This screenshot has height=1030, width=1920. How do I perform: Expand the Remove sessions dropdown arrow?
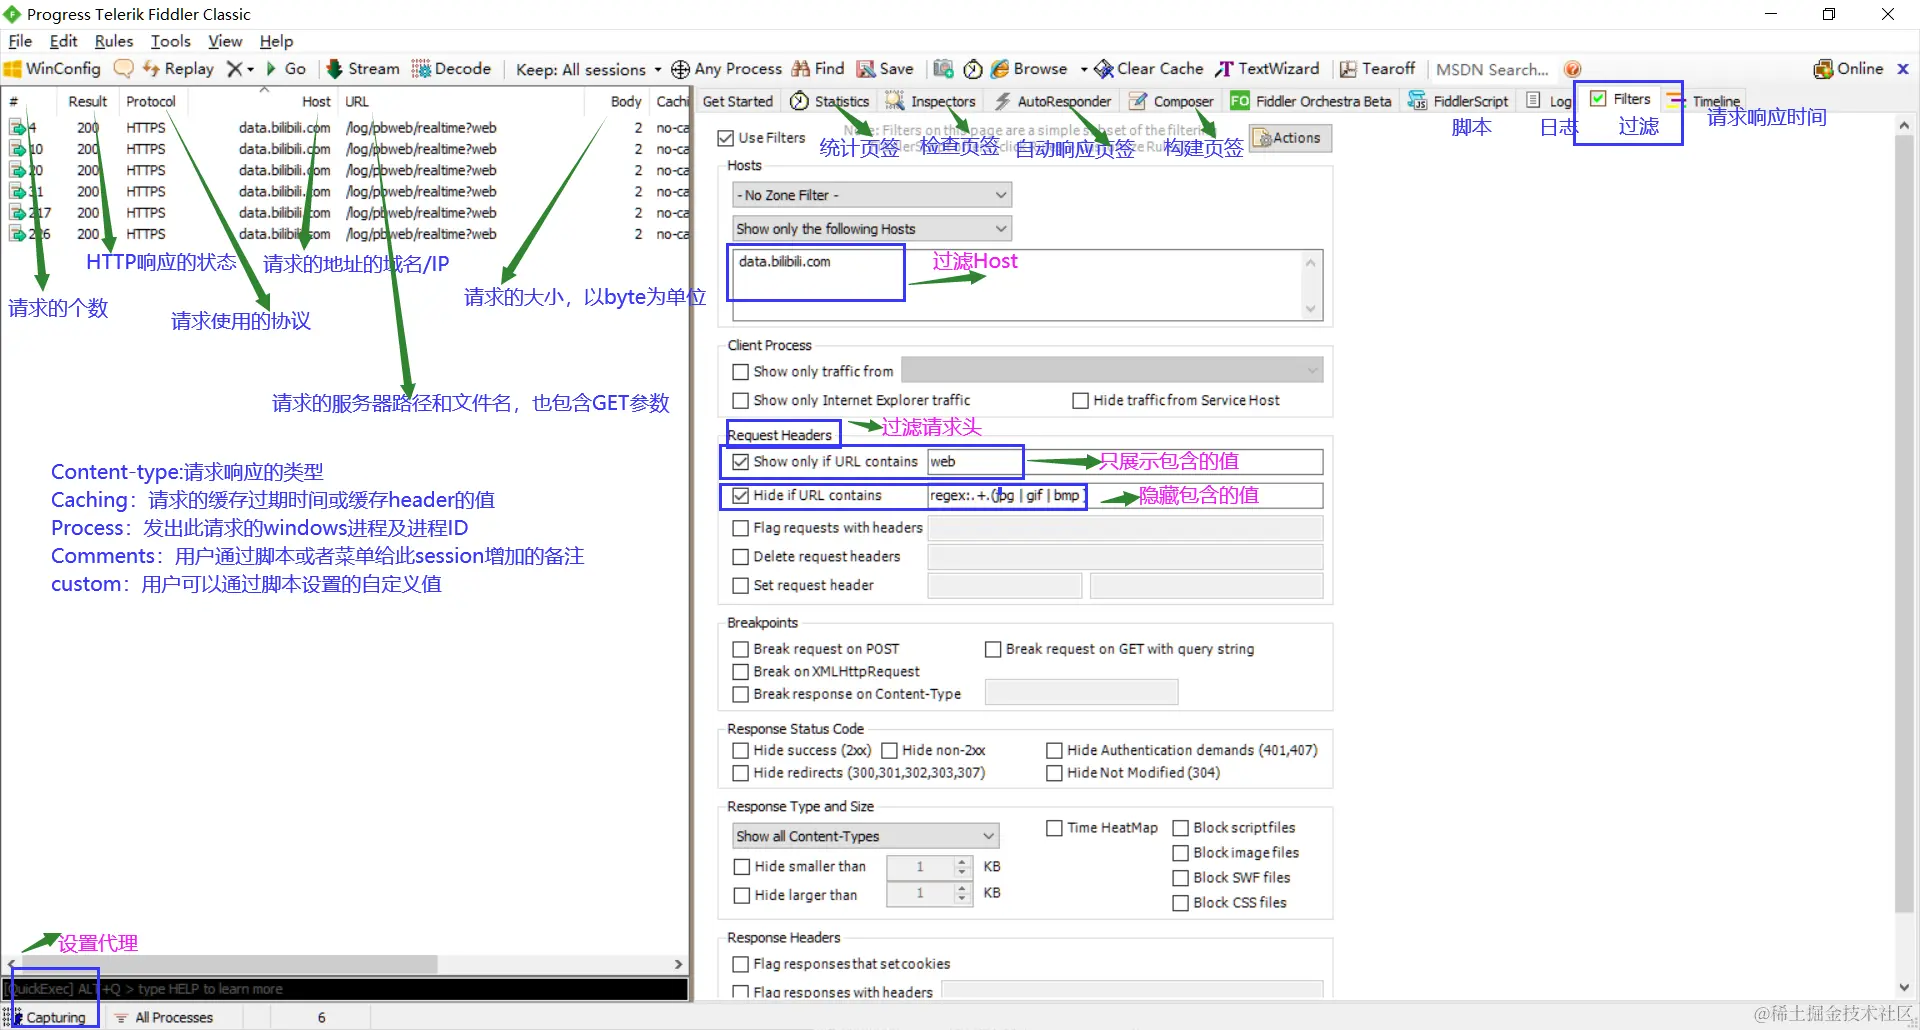point(251,69)
